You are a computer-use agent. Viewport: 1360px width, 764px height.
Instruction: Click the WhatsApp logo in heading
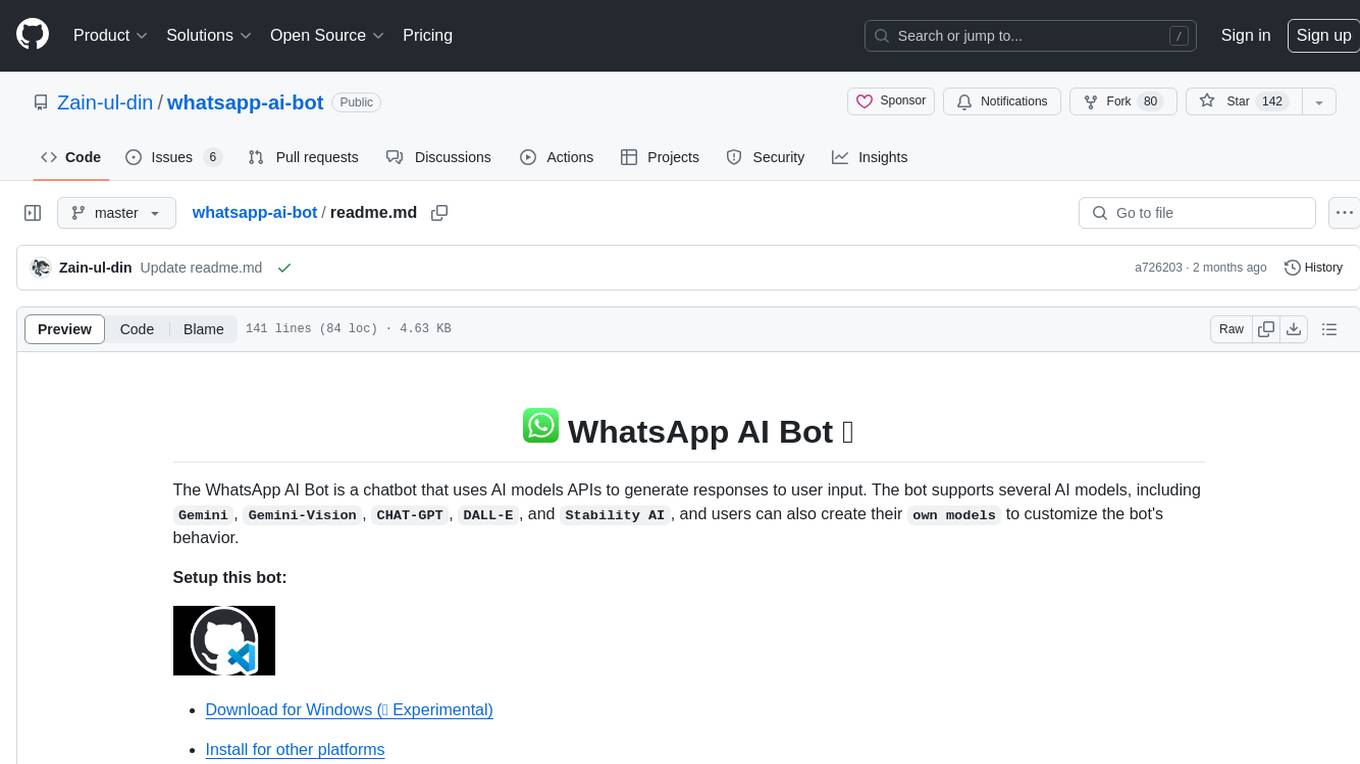(541, 425)
